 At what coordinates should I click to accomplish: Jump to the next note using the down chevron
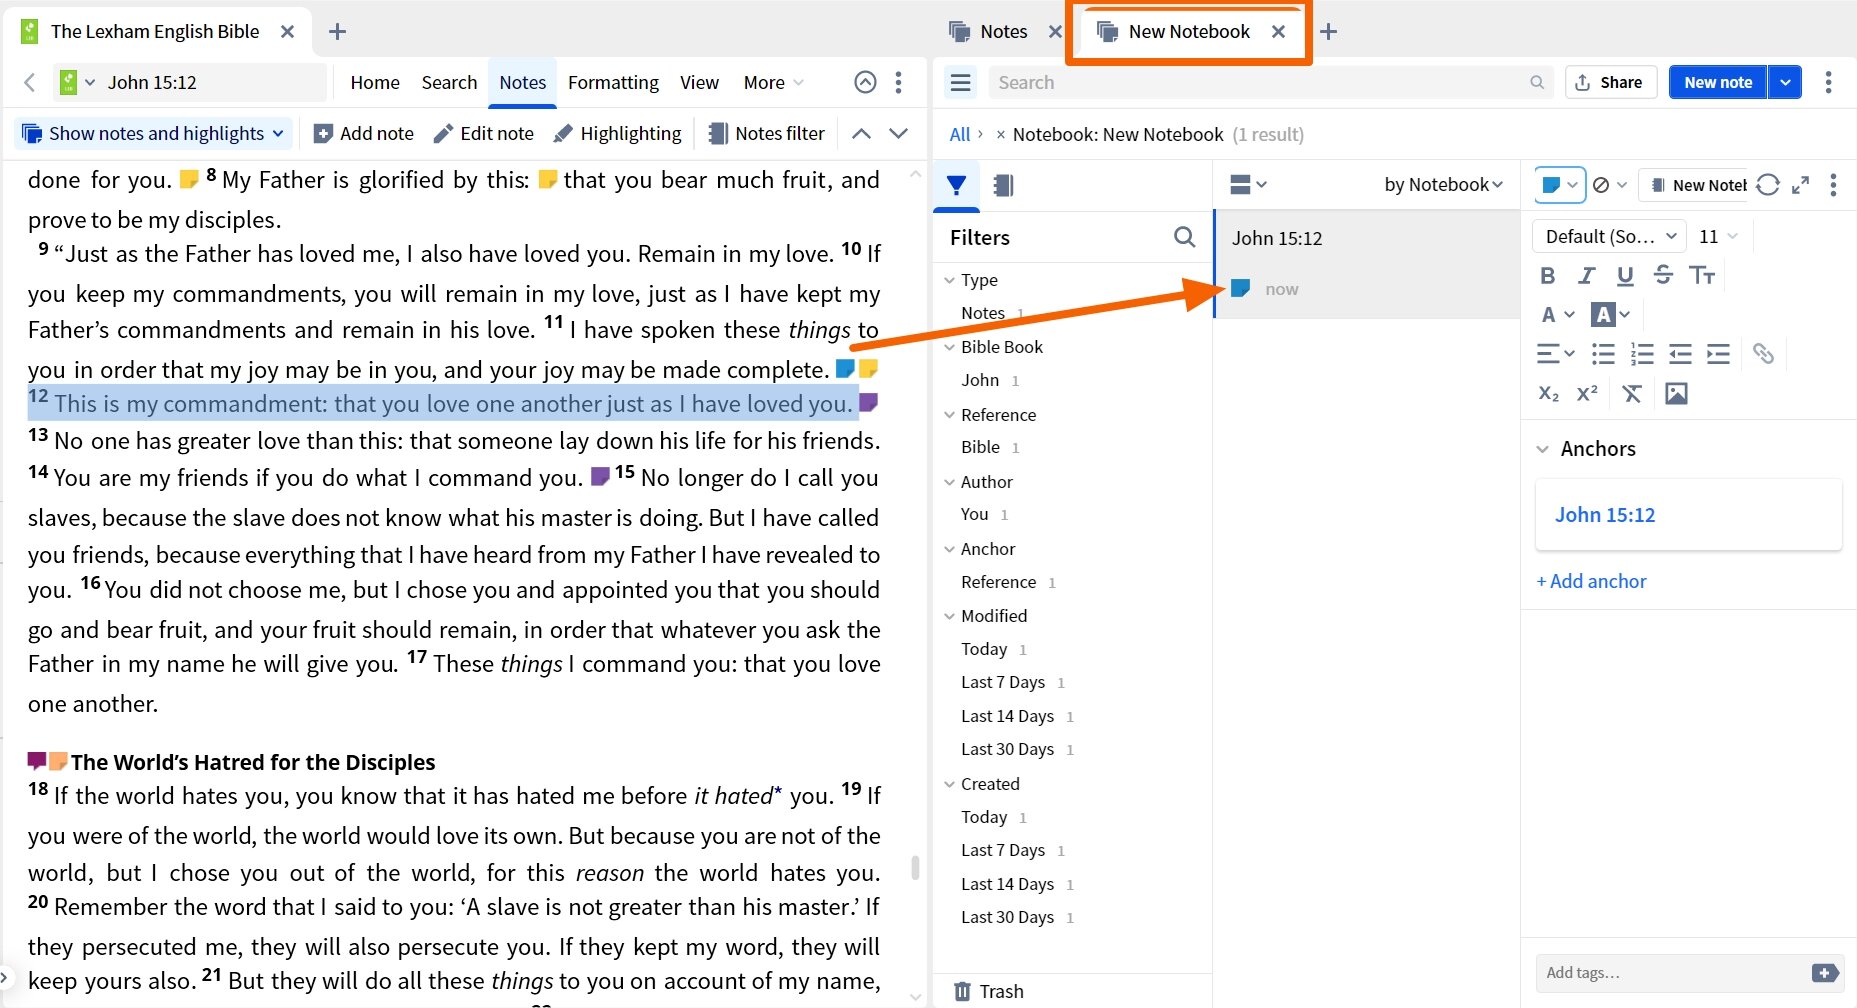pyautogui.click(x=898, y=133)
